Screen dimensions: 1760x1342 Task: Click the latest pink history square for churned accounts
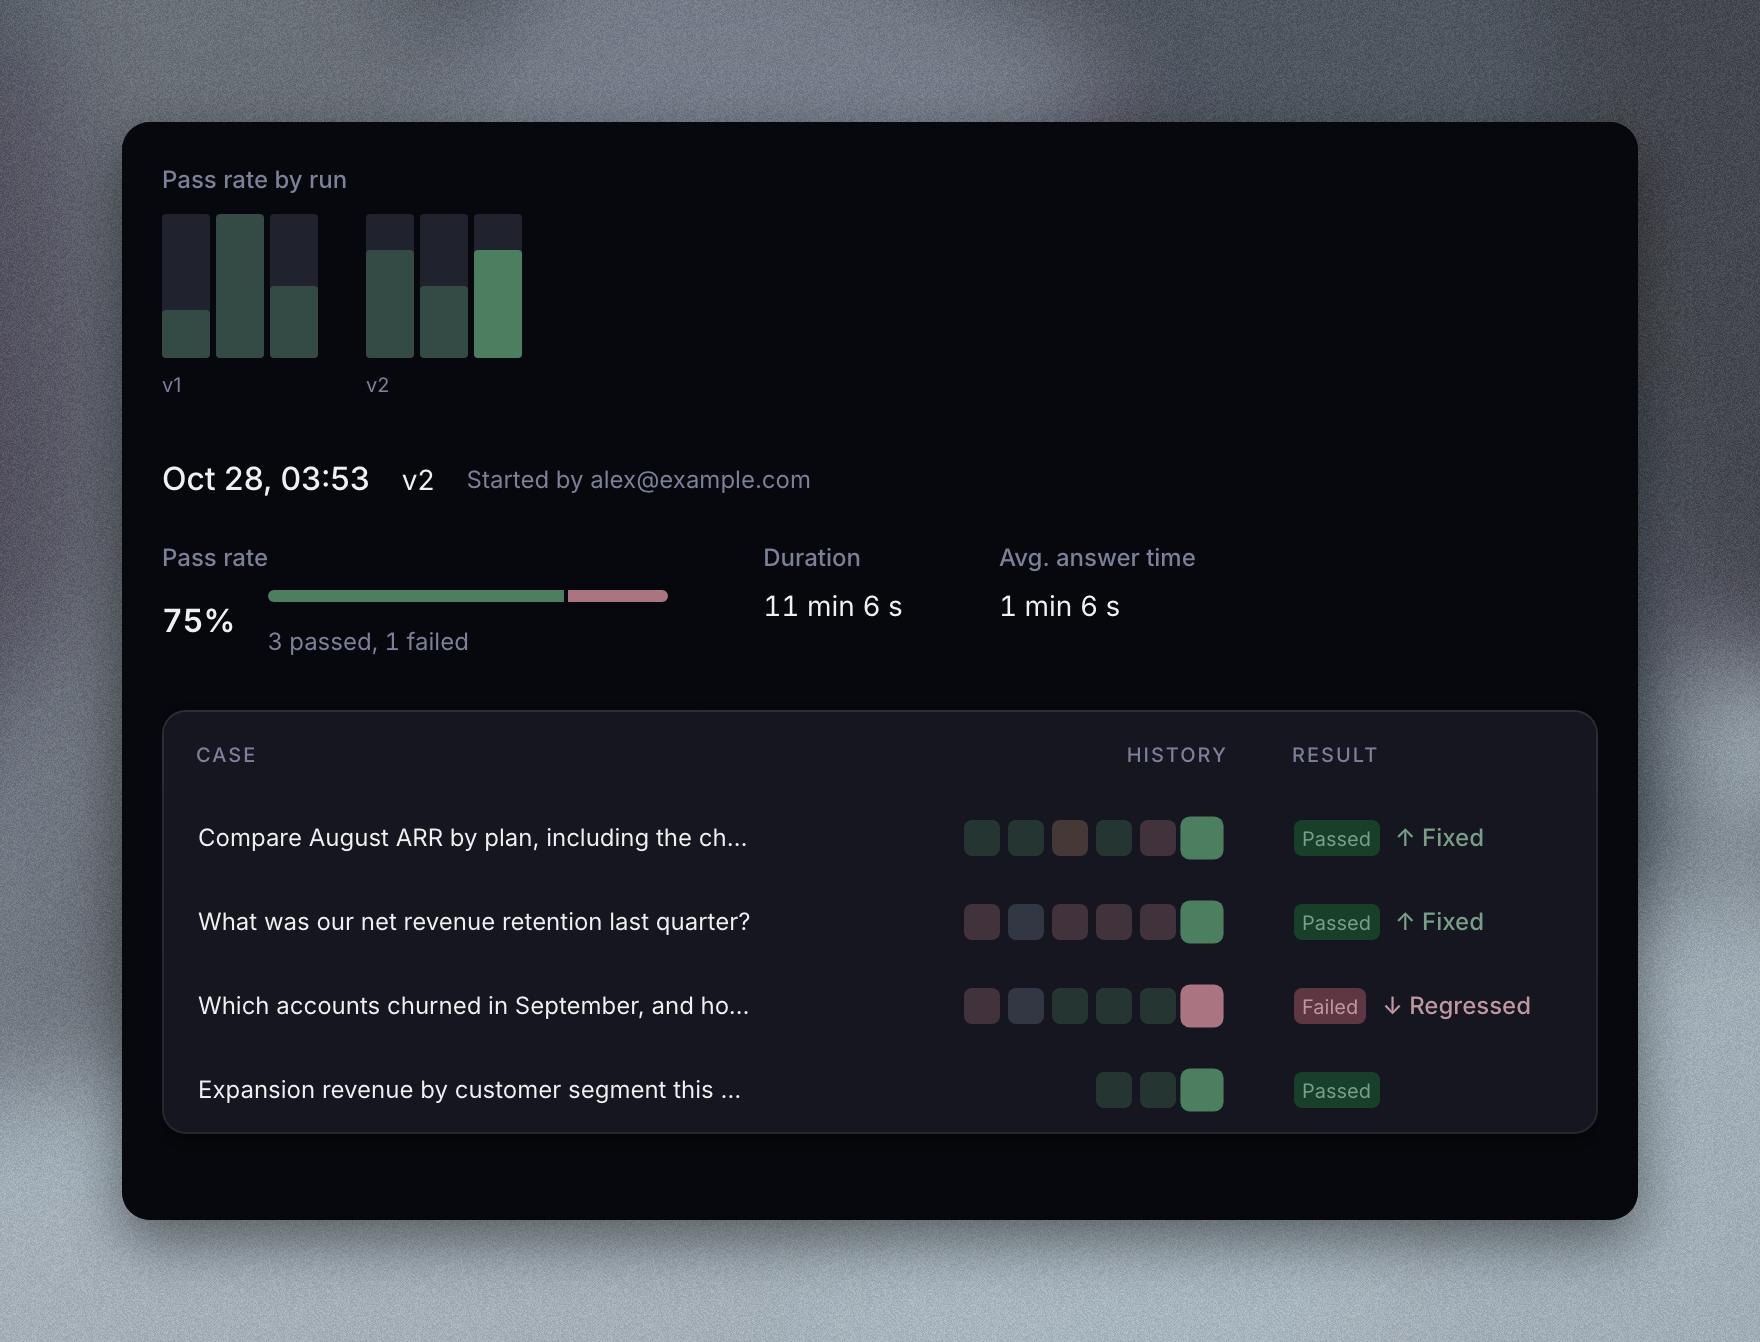pos(1202,1006)
